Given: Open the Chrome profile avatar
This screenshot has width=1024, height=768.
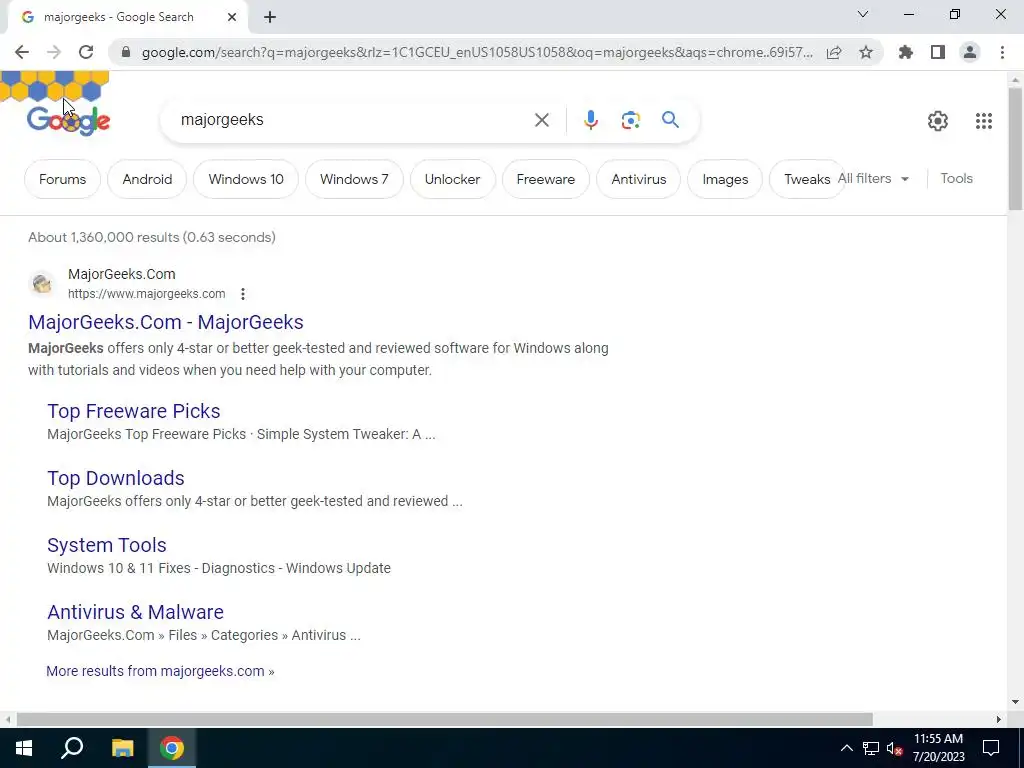Looking at the screenshot, I should coord(970,52).
